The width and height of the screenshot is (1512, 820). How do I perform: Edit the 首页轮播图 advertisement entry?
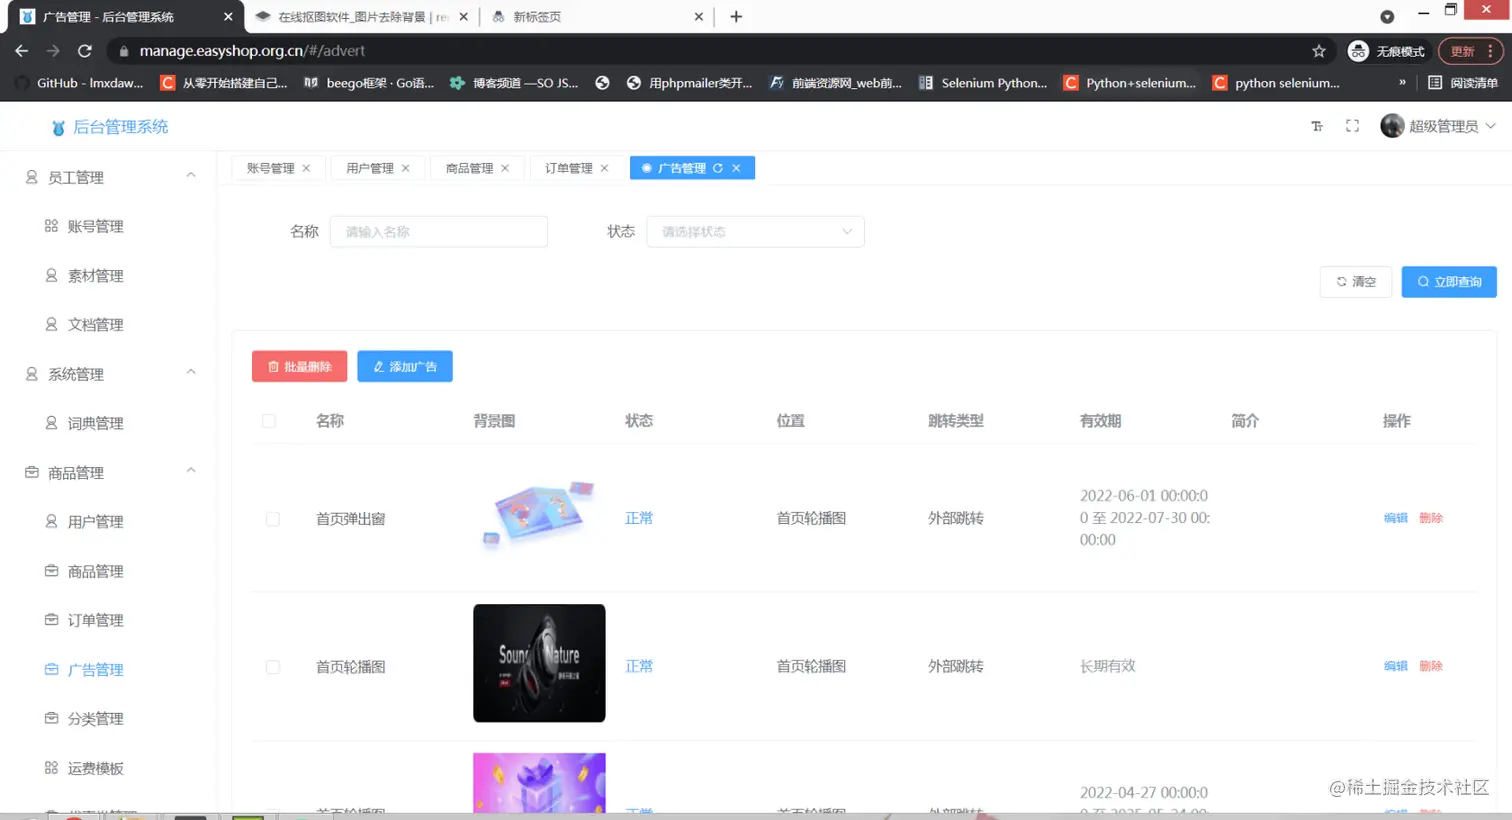pyautogui.click(x=1394, y=666)
